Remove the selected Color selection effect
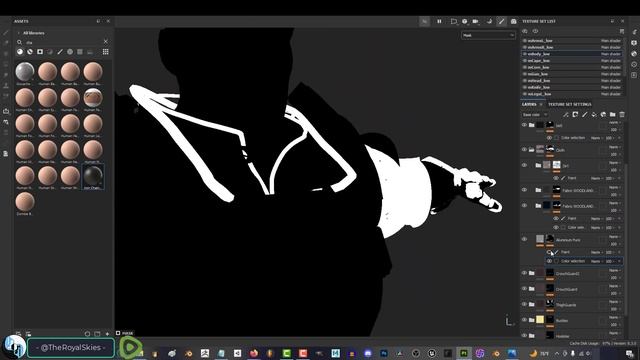640x360 pixels. pos(619,261)
